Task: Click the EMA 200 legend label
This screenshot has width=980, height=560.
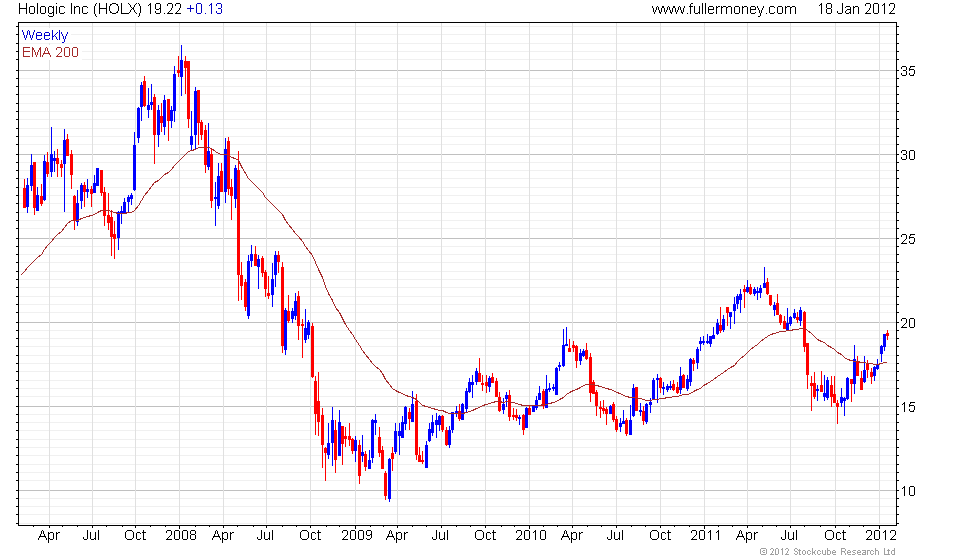Action: tap(50, 52)
